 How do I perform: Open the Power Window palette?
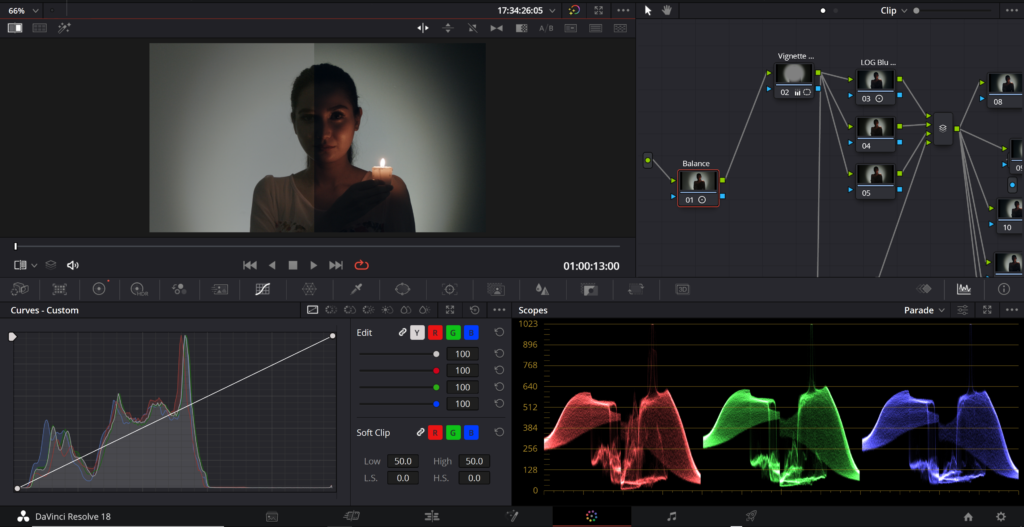coord(403,289)
